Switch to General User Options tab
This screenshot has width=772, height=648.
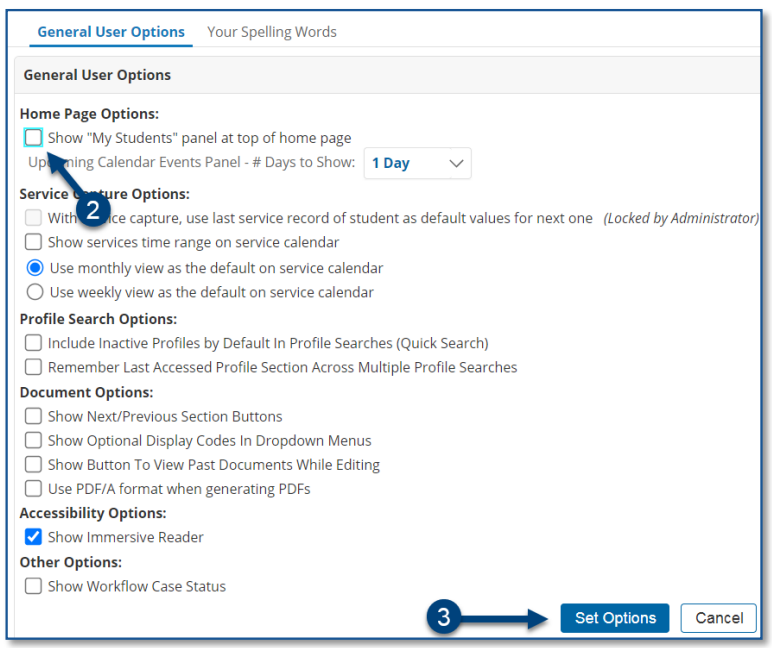[111, 32]
